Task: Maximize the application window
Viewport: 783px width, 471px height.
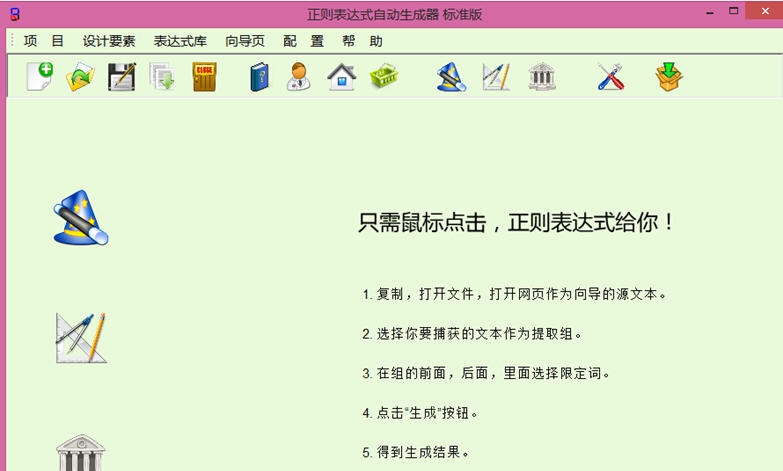Action: click(x=734, y=11)
